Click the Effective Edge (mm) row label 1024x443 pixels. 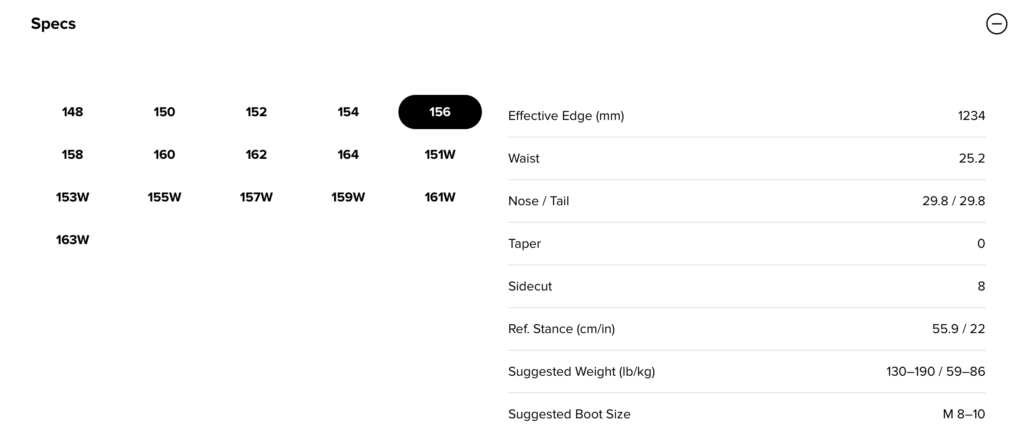pyautogui.click(x=566, y=116)
